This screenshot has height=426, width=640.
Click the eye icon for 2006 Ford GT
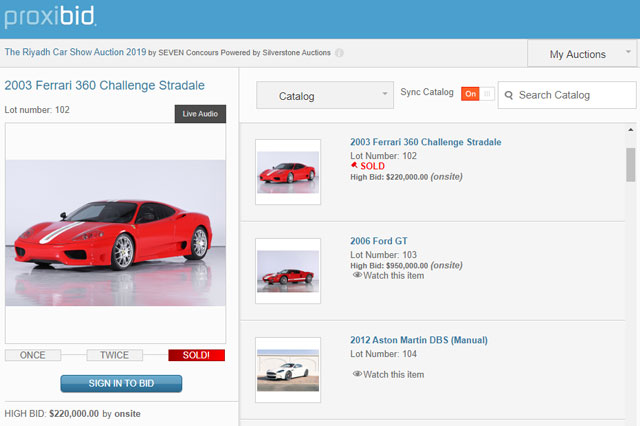pos(357,275)
